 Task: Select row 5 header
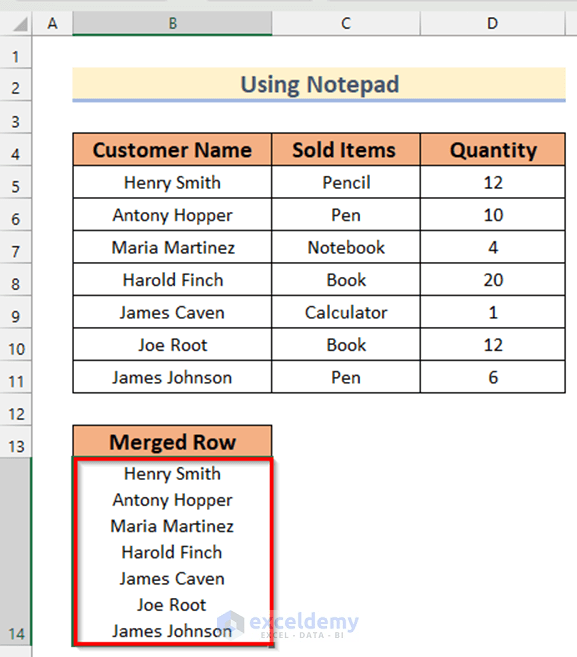(x=16, y=182)
